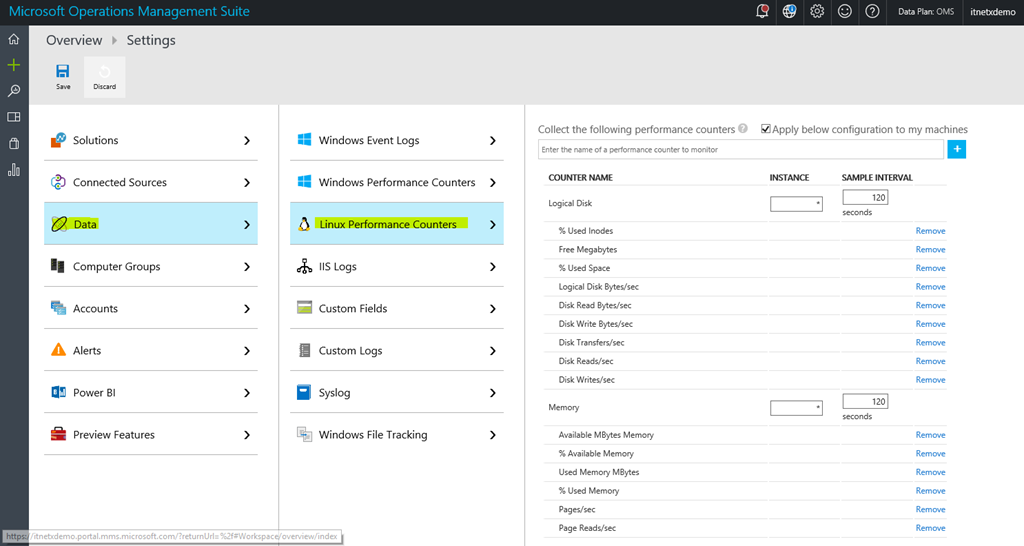Click the settings gear in top bar

[817, 12]
